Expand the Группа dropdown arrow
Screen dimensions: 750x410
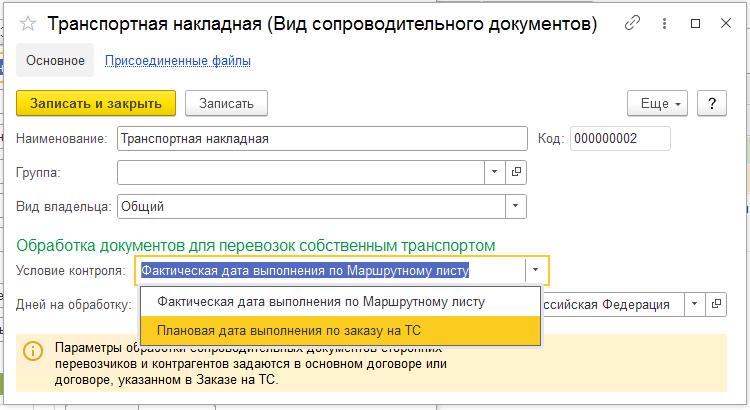pos(495,172)
